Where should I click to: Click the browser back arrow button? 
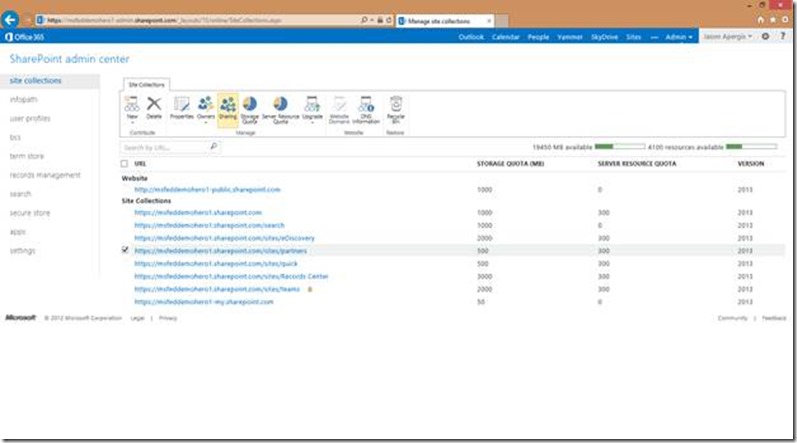[10, 20]
